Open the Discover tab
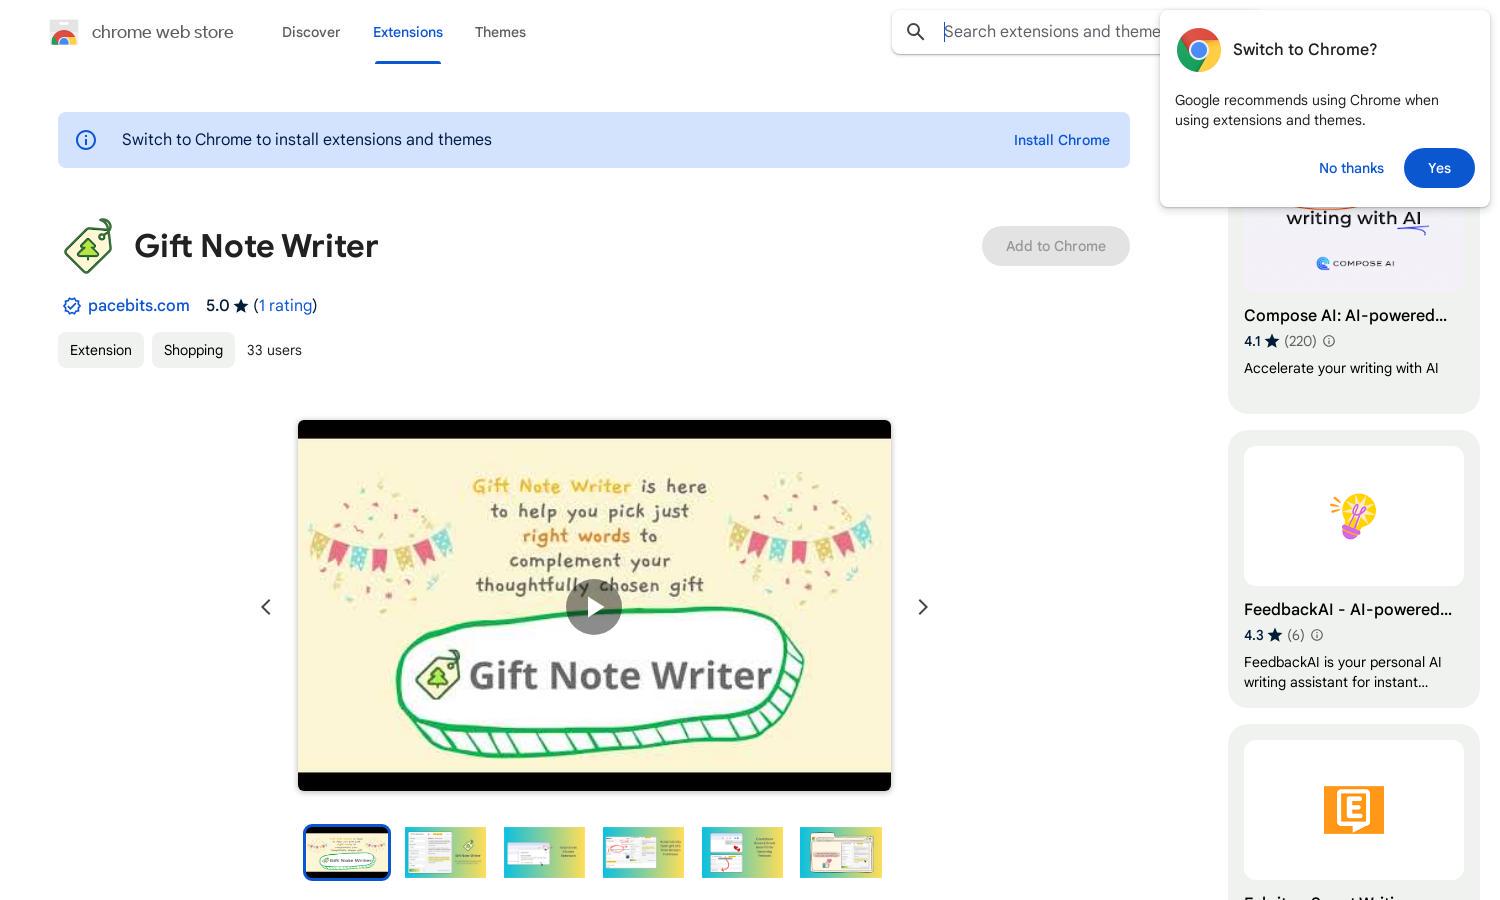This screenshot has width=1500, height=900. tap(311, 32)
